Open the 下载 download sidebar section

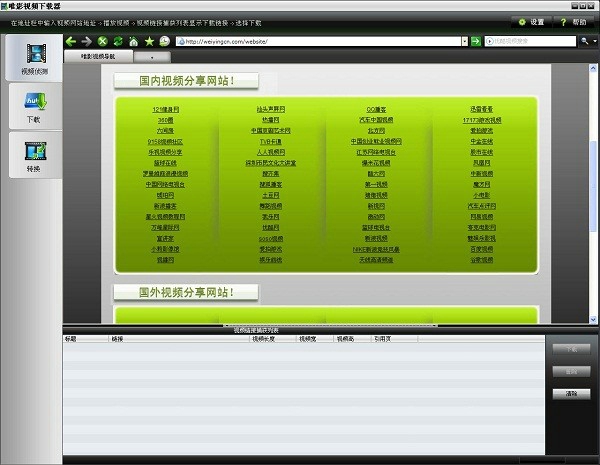(x=33, y=107)
